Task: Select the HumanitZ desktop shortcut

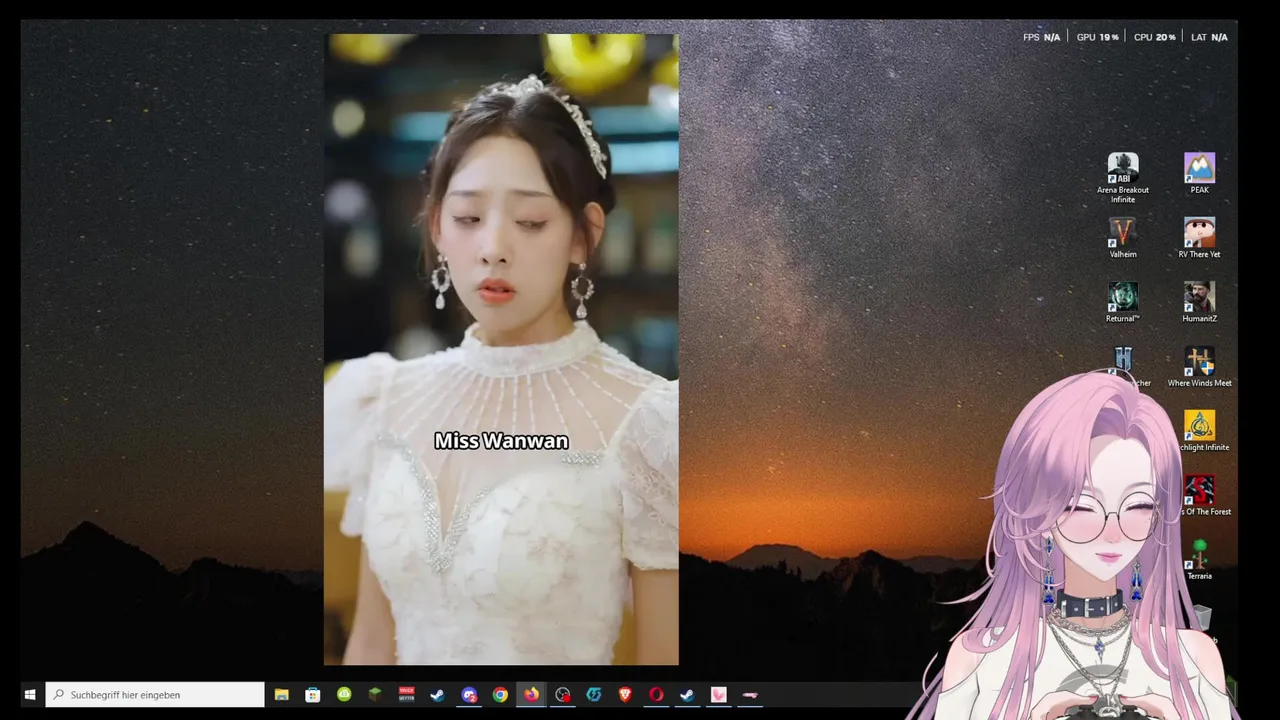Action: pyautogui.click(x=1199, y=302)
